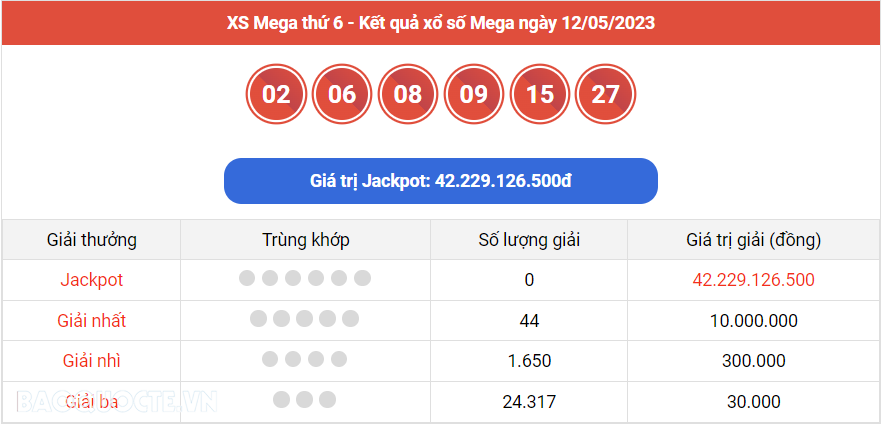Select the red ball showing 15
This screenshot has width=883, height=425.
tap(540, 95)
